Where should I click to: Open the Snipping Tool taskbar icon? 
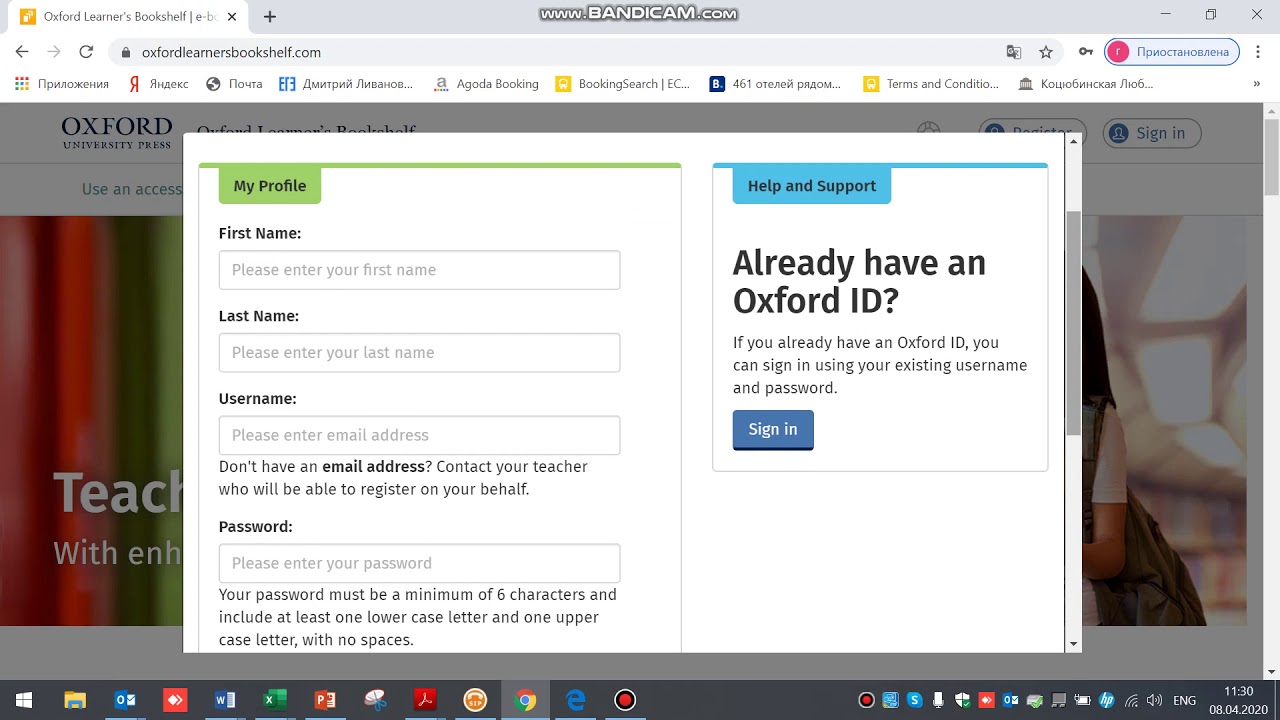click(375, 700)
